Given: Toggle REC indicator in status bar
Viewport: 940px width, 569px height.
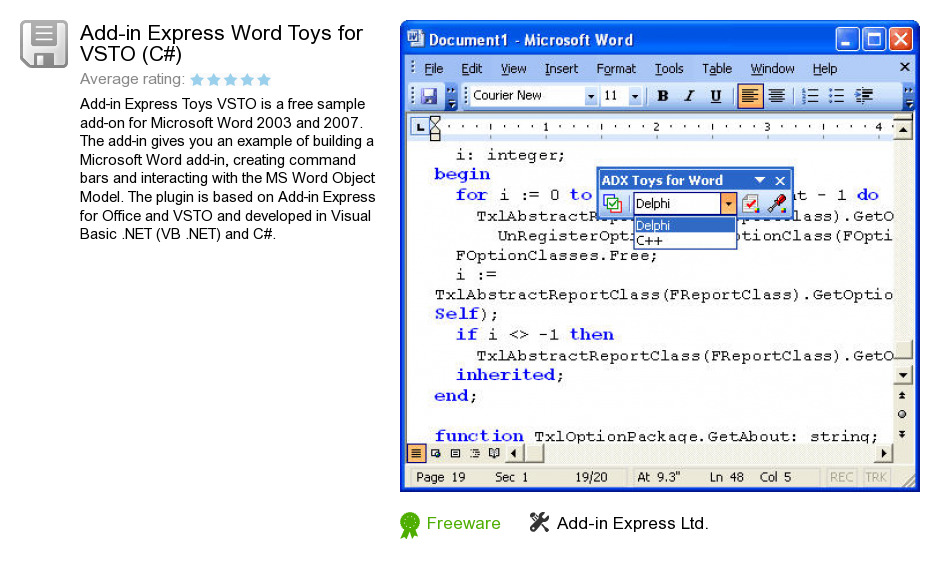Looking at the screenshot, I should click(x=841, y=477).
